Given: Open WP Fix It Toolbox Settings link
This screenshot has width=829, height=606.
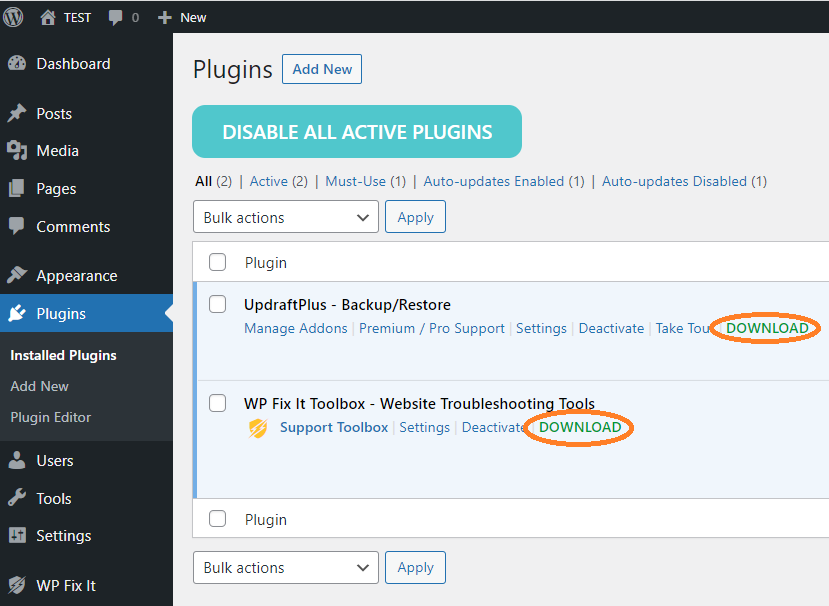Looking at the screenshot, I should coord(424,427).
